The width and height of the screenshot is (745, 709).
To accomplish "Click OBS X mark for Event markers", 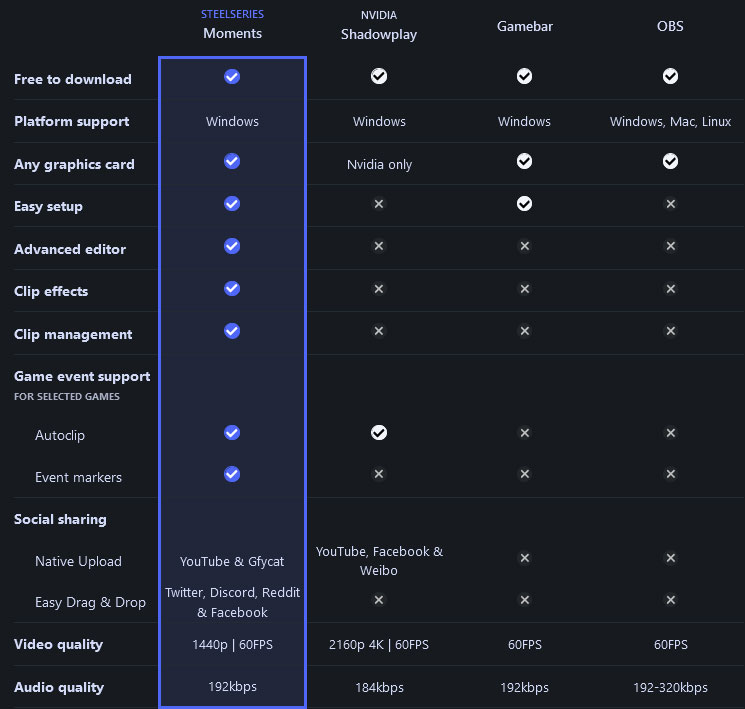I will click(670, 474).
